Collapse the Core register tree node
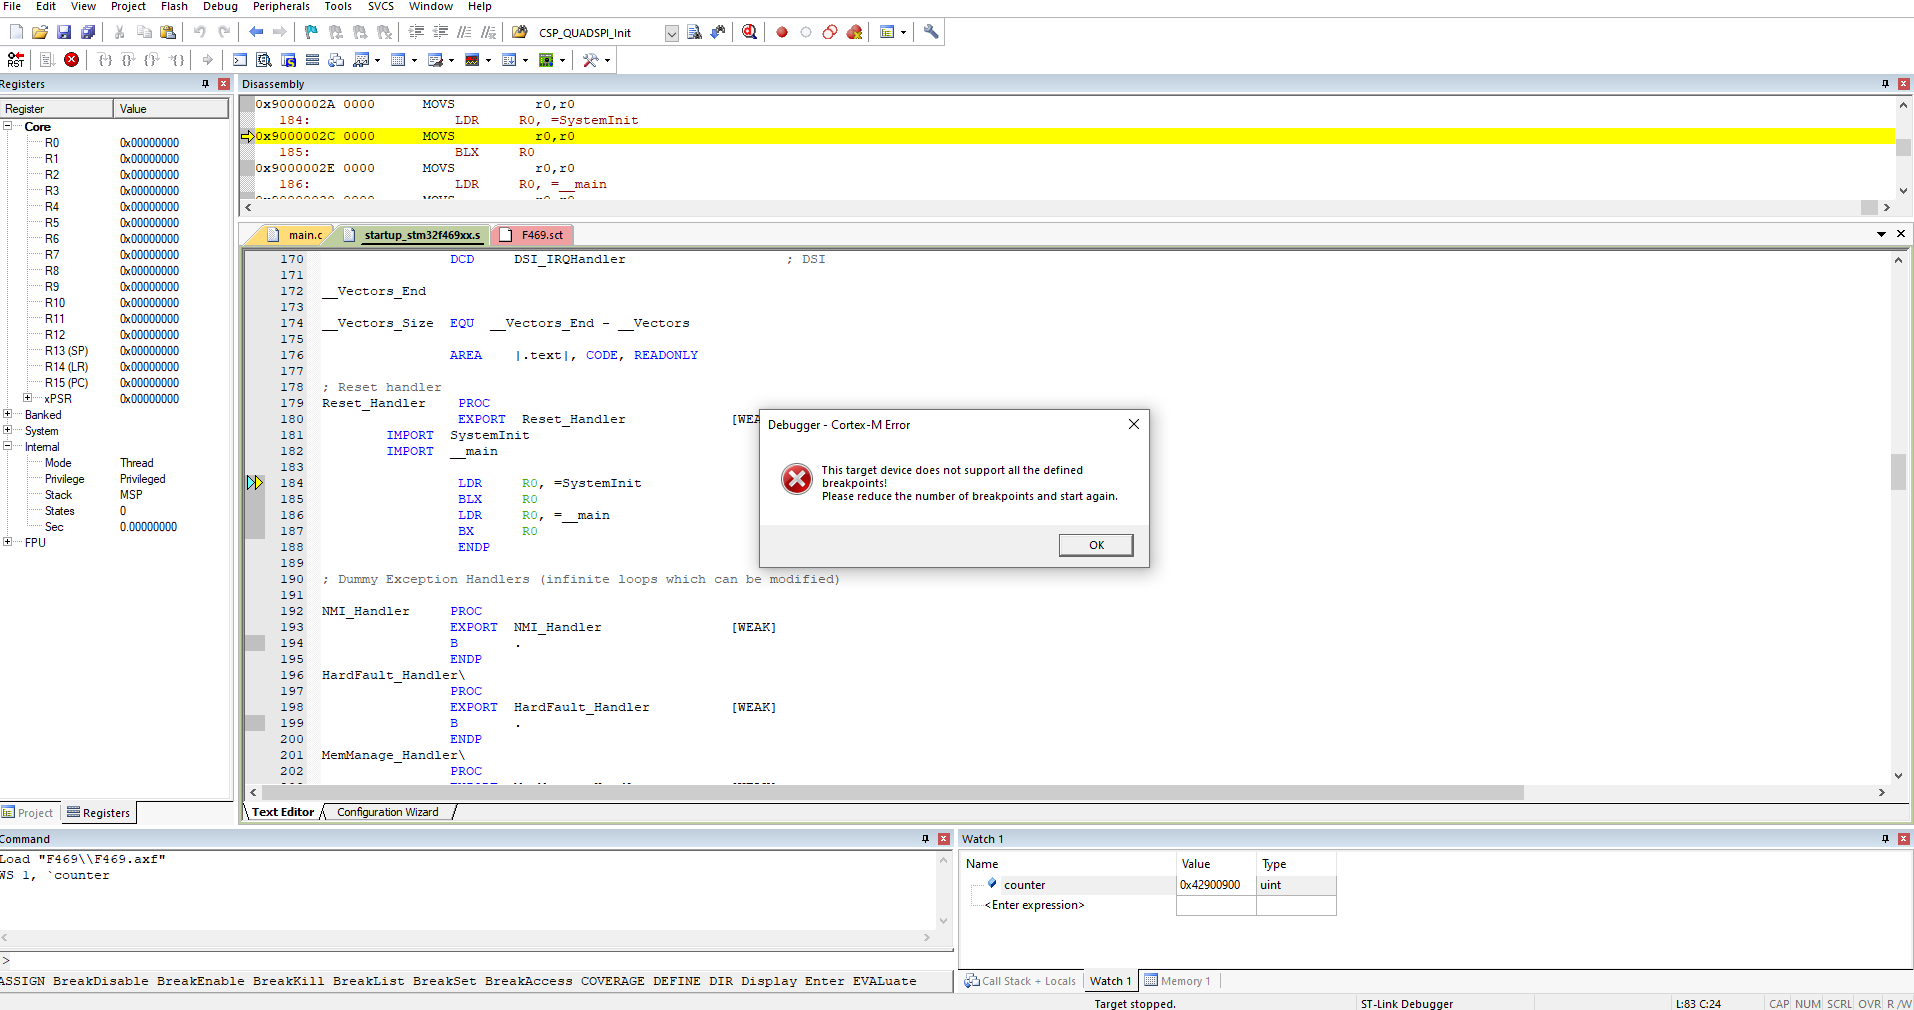The image size is (1914, 1010). point(8,127)
